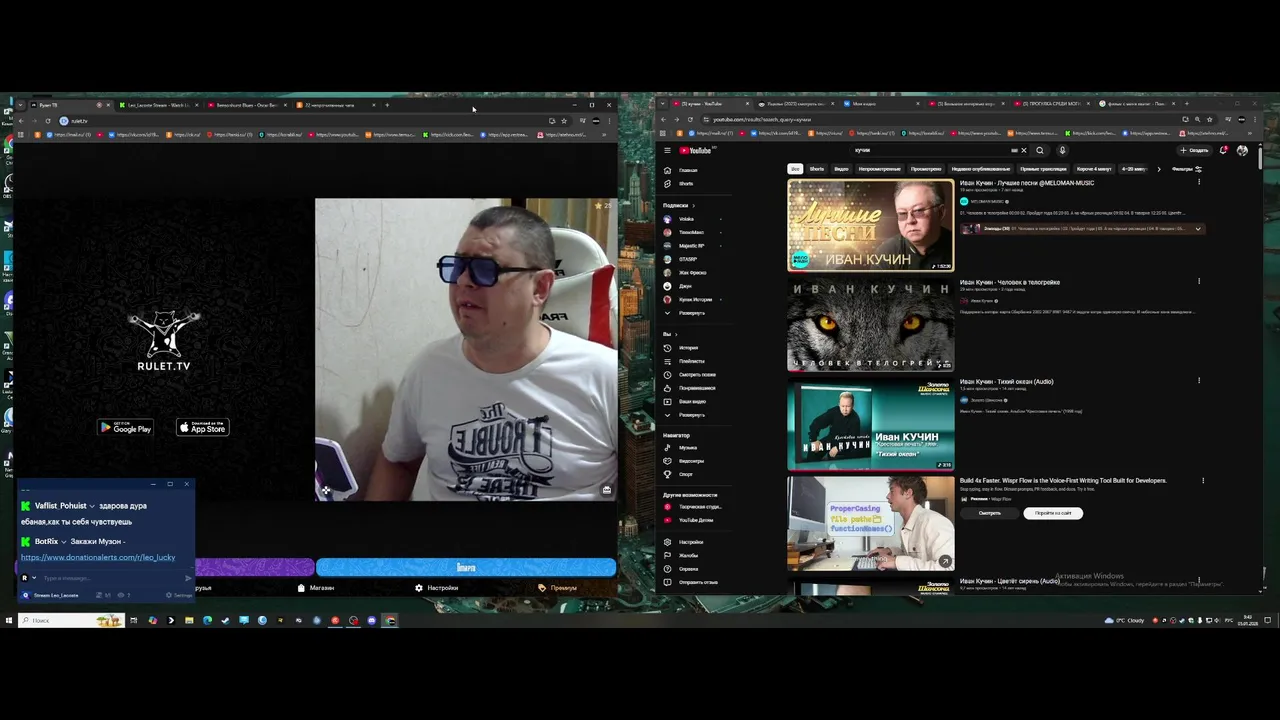
Task: Click the YouTube search magnifier button
Action: point(1040,151)
